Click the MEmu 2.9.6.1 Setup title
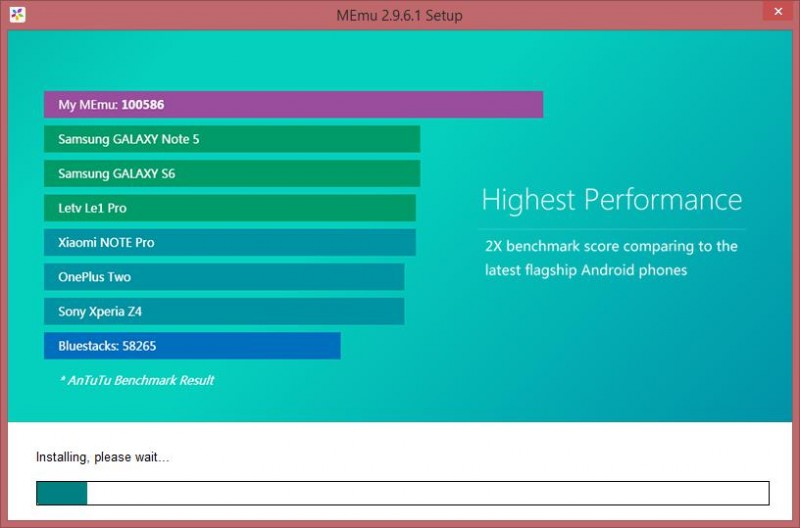This screenshot has height=528, width=800. (399, 15)
